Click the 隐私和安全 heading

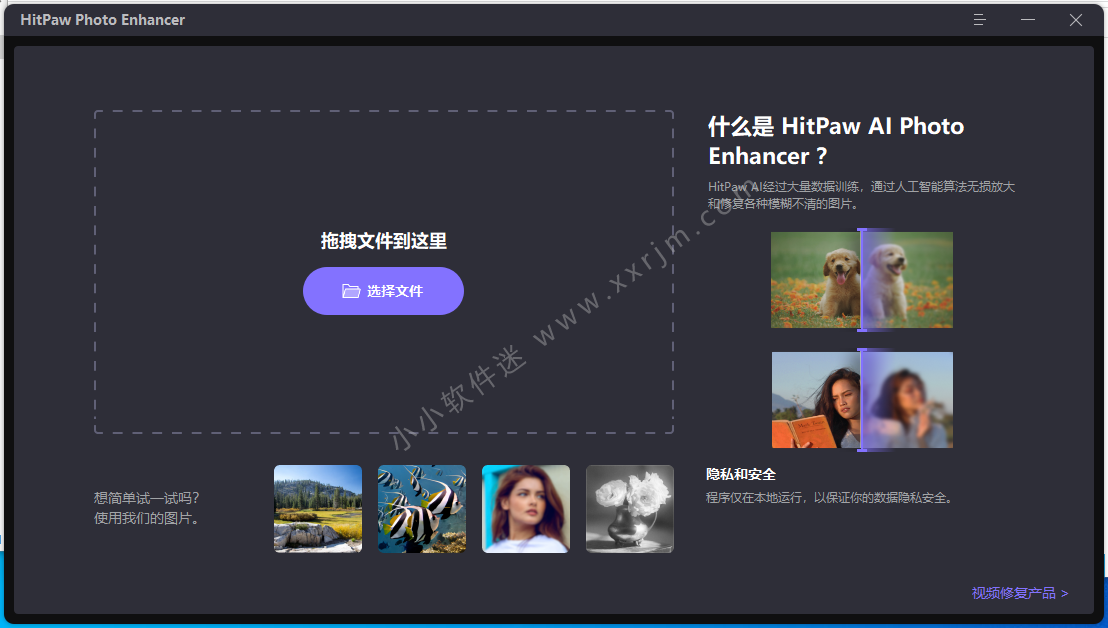coord(741,475)
